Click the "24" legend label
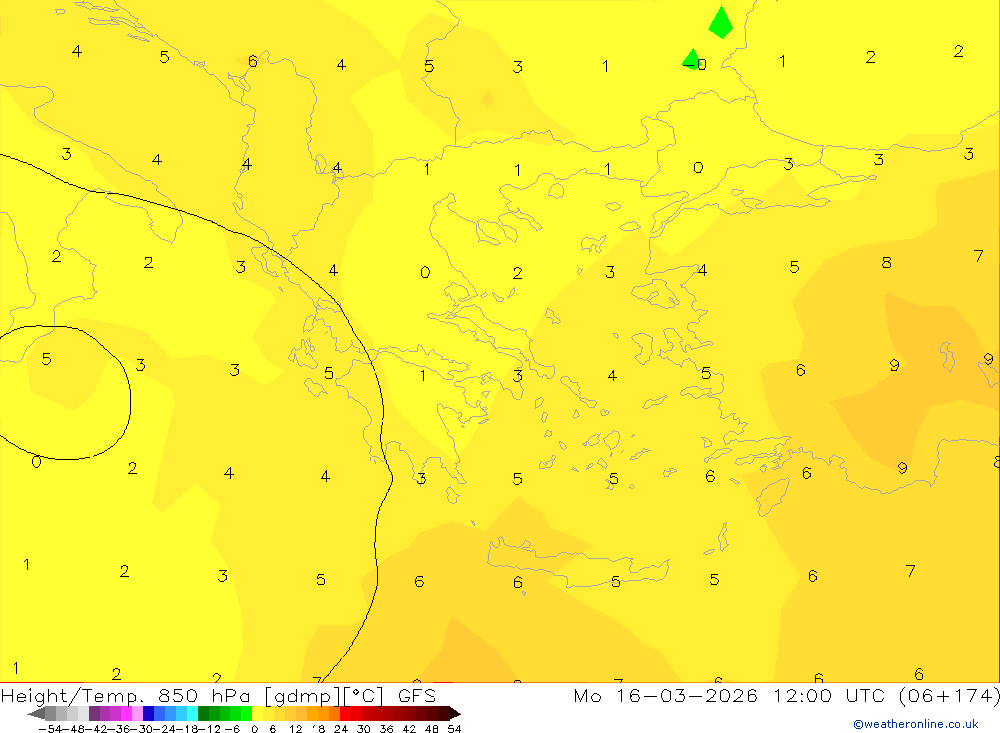Image resolution: width=1000 pixels, height=733 pixels. pyautogui.click(x=341, y=729)
